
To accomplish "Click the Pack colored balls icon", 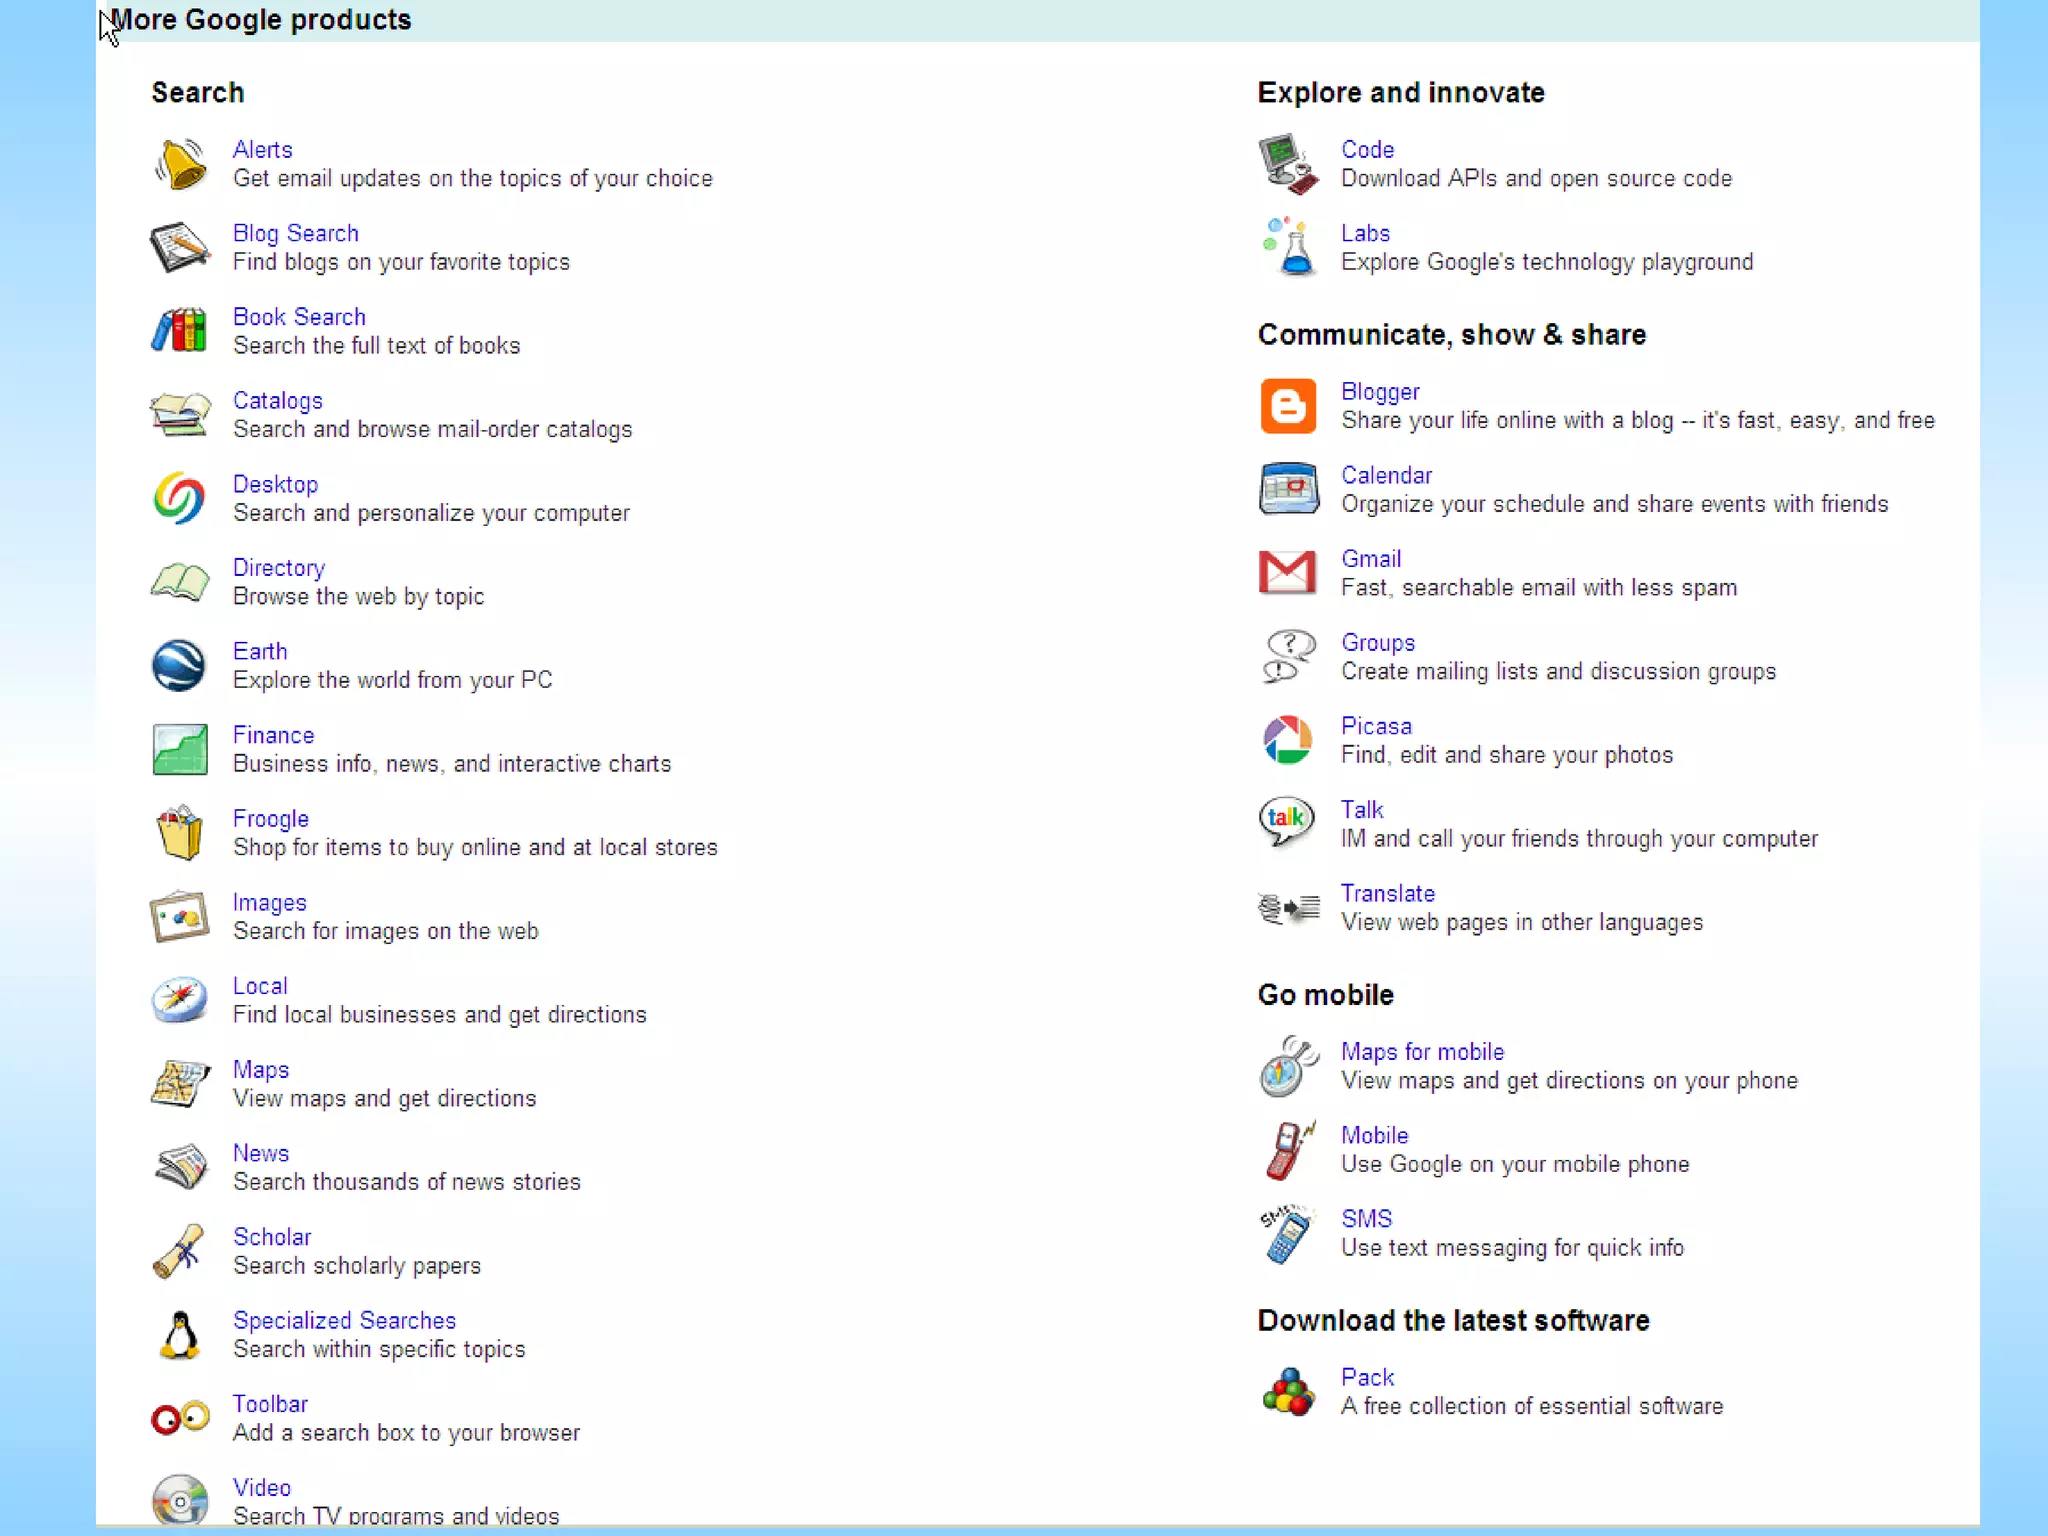I will point(1288,1392).
